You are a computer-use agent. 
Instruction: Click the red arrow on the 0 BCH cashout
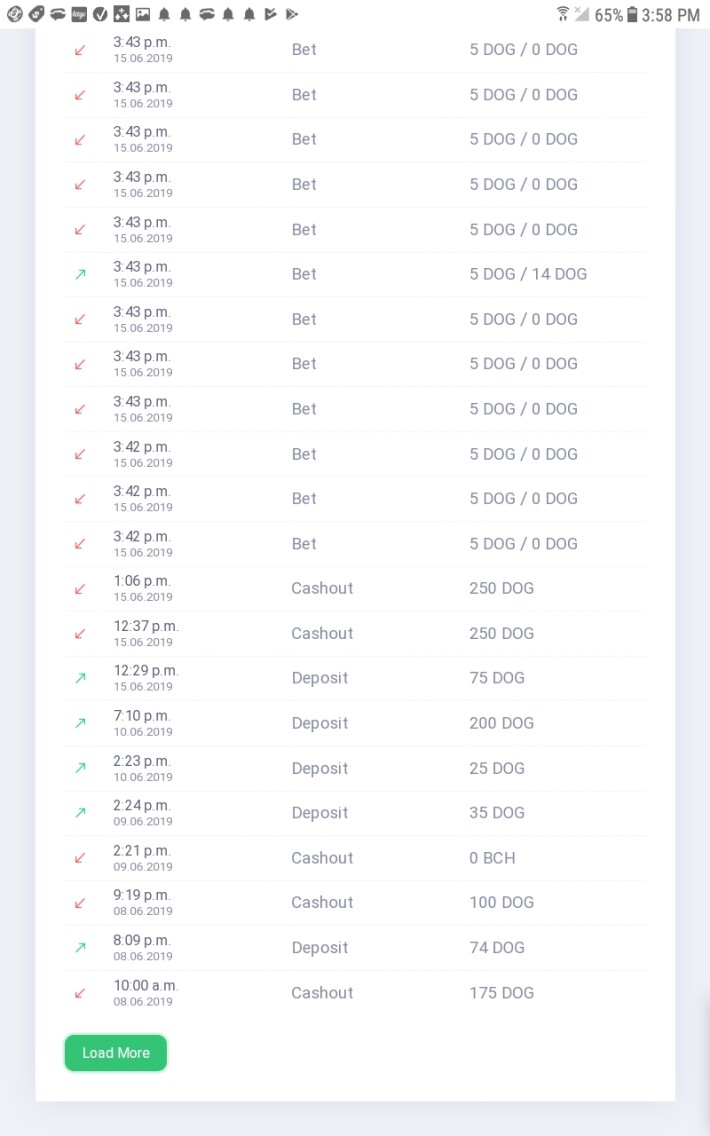click(x=80, y=858)
